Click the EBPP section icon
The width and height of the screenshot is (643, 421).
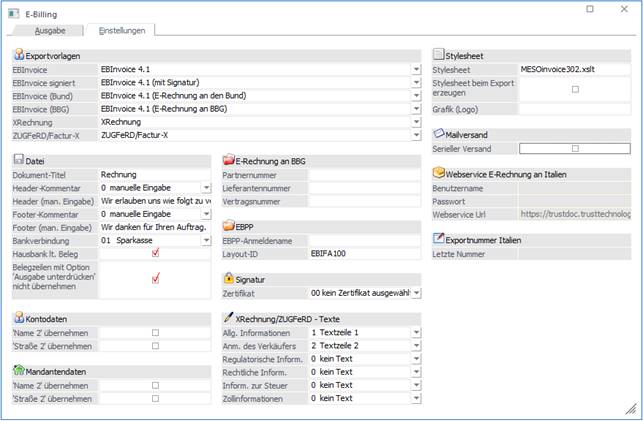[x=228, y=228]
